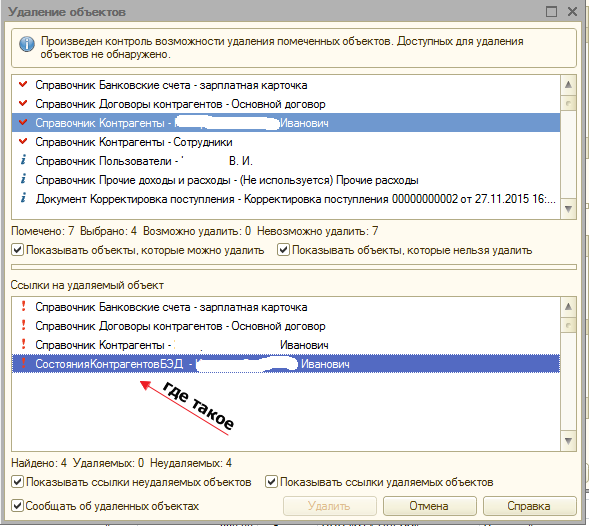Image resolution: width=589 pixels, height=526 pixels.
Task: Select lower Договоры контрагентов - Основной договор link
Action: [x=286, y=326]
